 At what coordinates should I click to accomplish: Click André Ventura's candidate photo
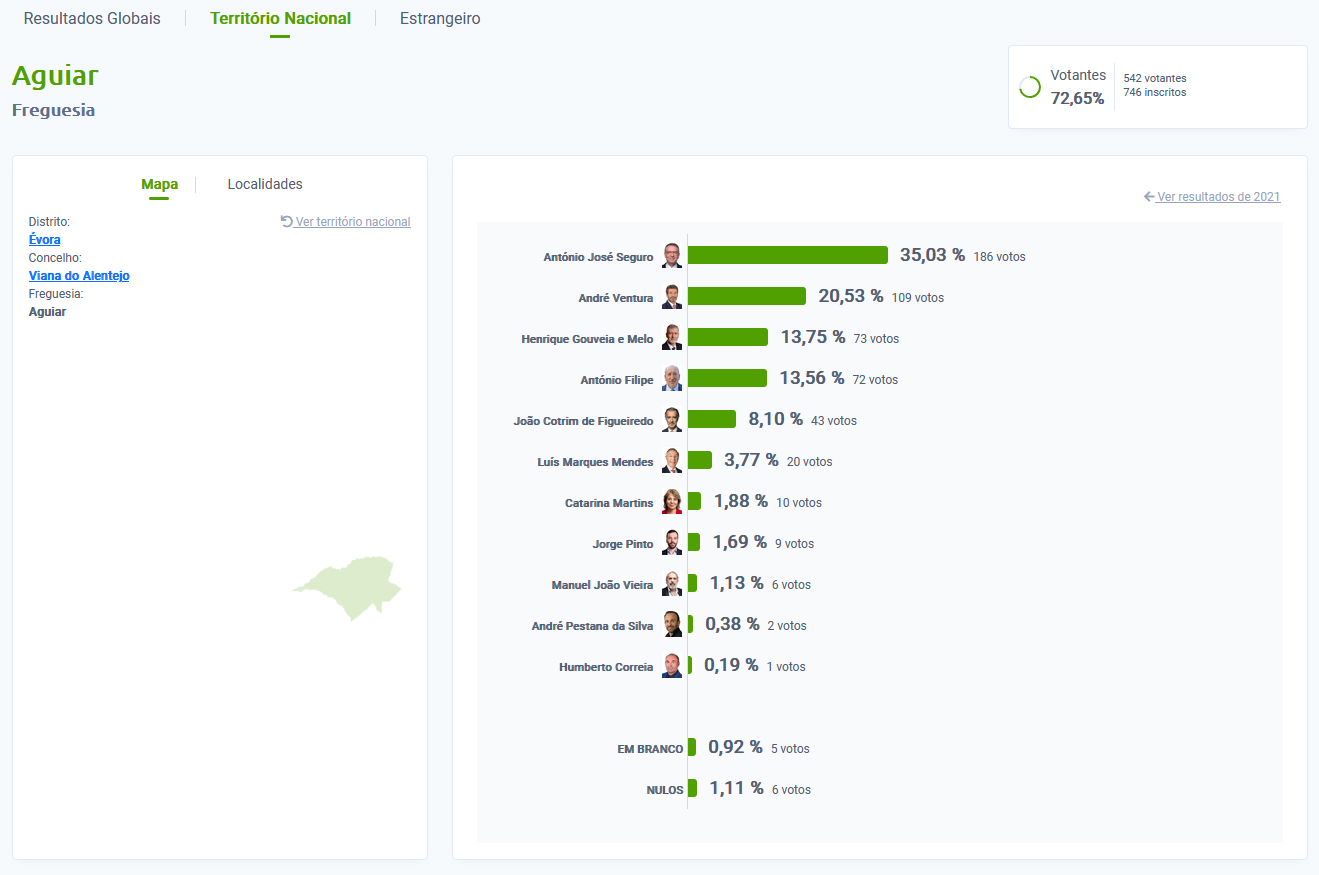pyautogui.click(x=672, y=297)
